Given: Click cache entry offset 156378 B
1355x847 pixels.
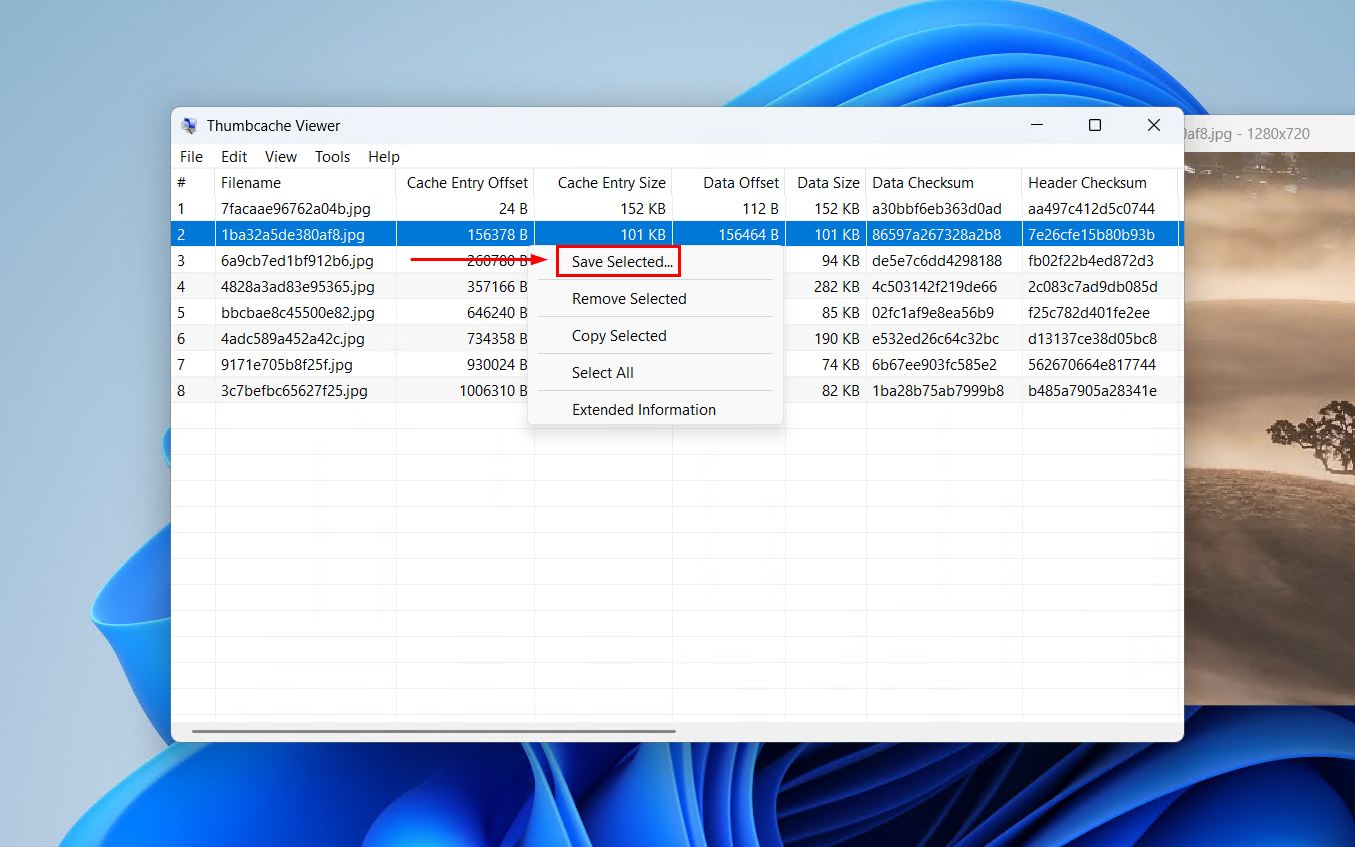Looking at the screenshot, I should click(497, 235).
